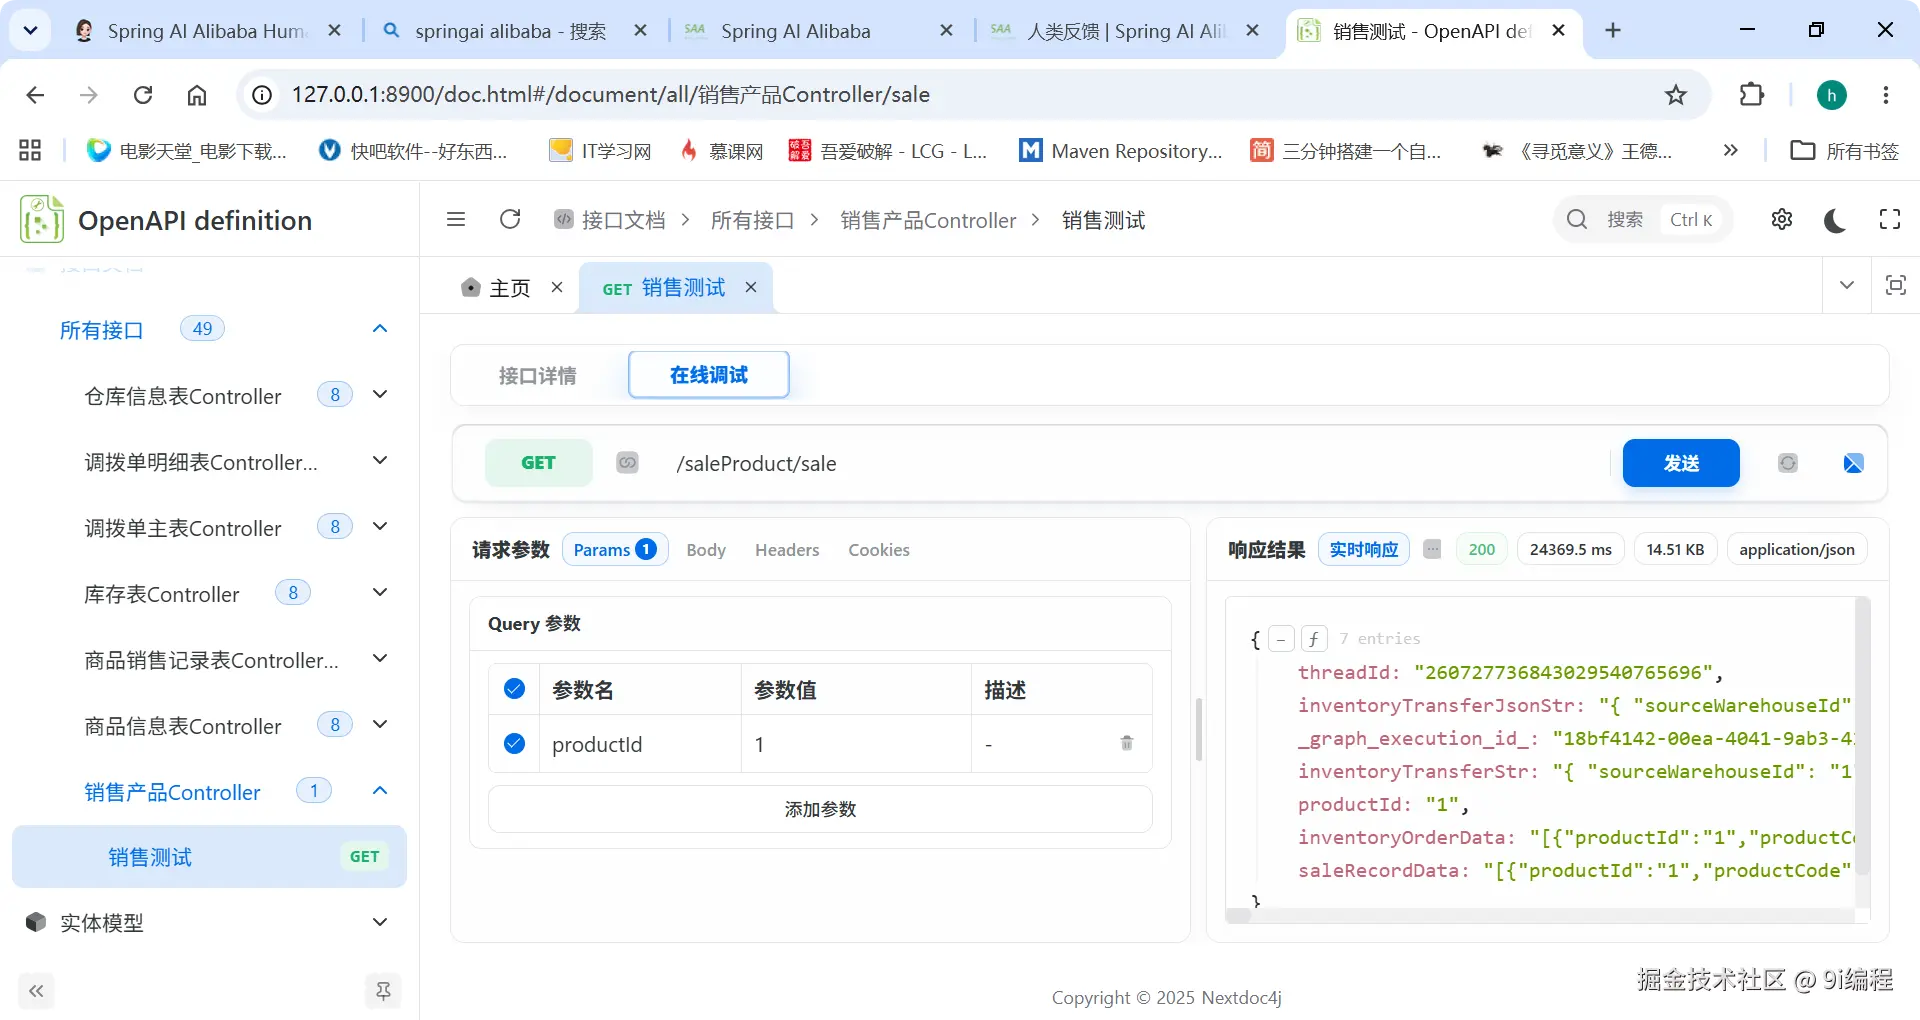Switch to the Body request tab
This screenshot has width=1920, height=1020.
click(706, 550)
